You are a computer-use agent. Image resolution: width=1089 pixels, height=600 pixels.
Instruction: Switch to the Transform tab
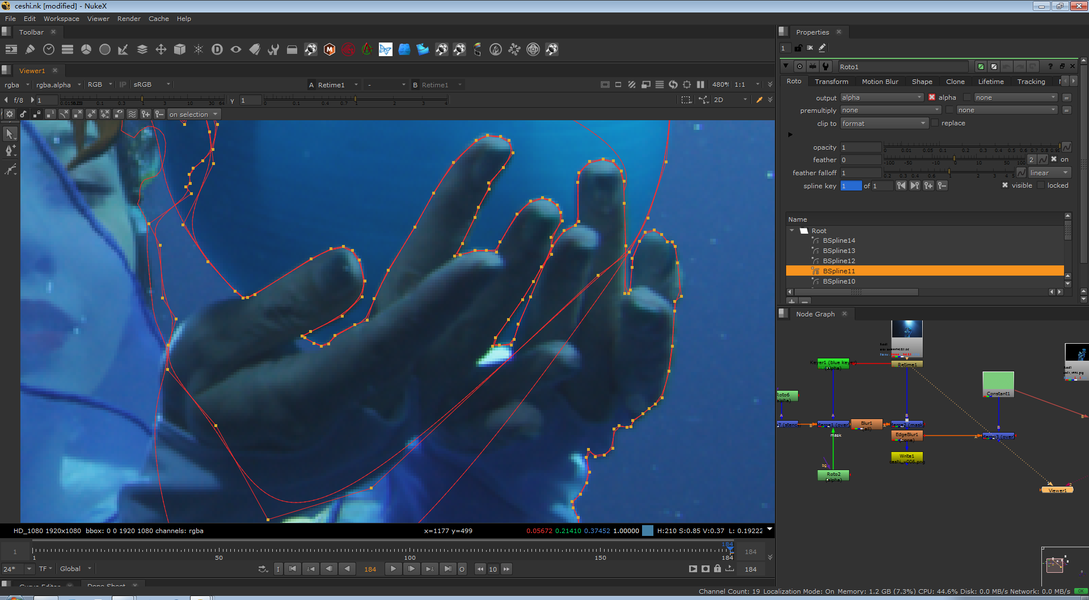point(831,81)
